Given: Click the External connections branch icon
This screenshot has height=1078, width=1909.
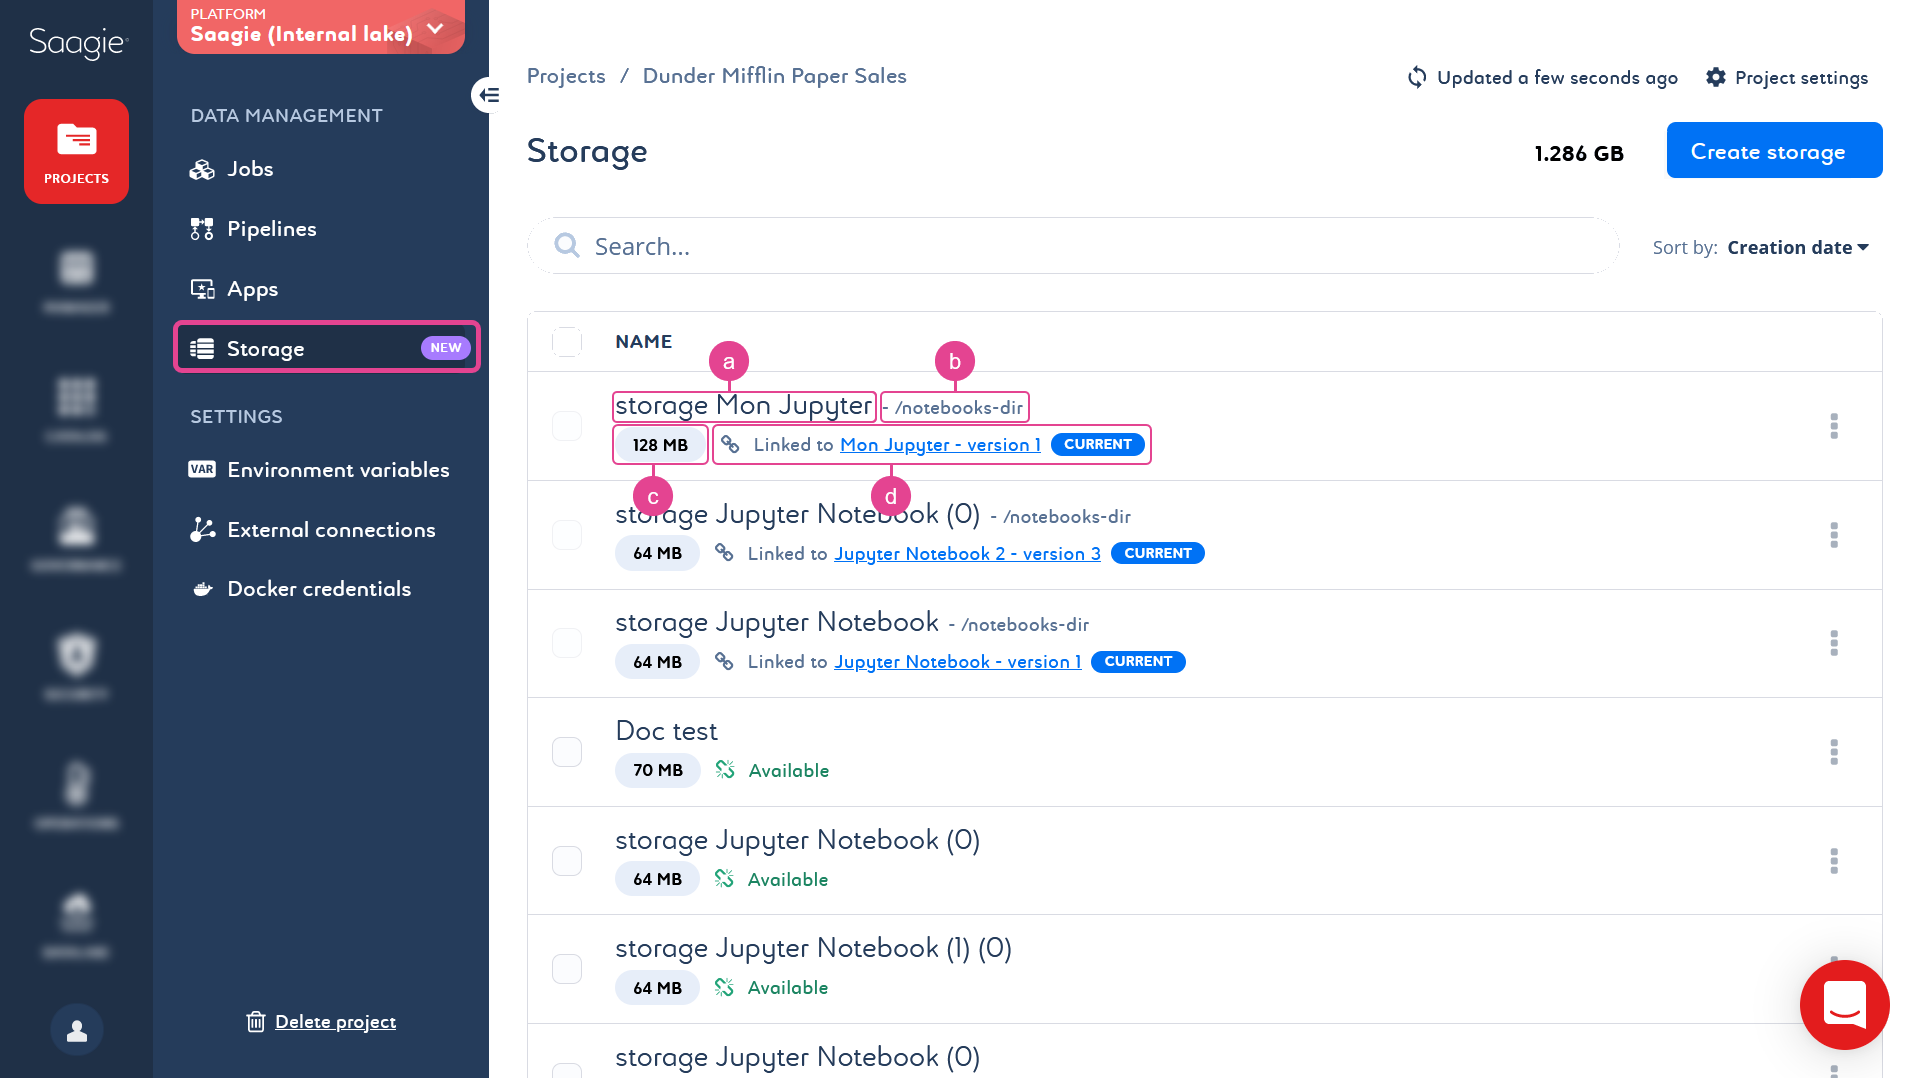Looking at the screenshot, I should [x=202, y=529].
